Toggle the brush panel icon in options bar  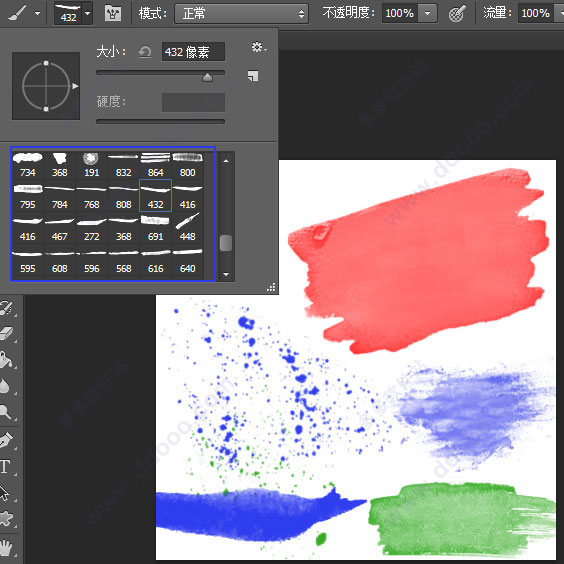113,13
